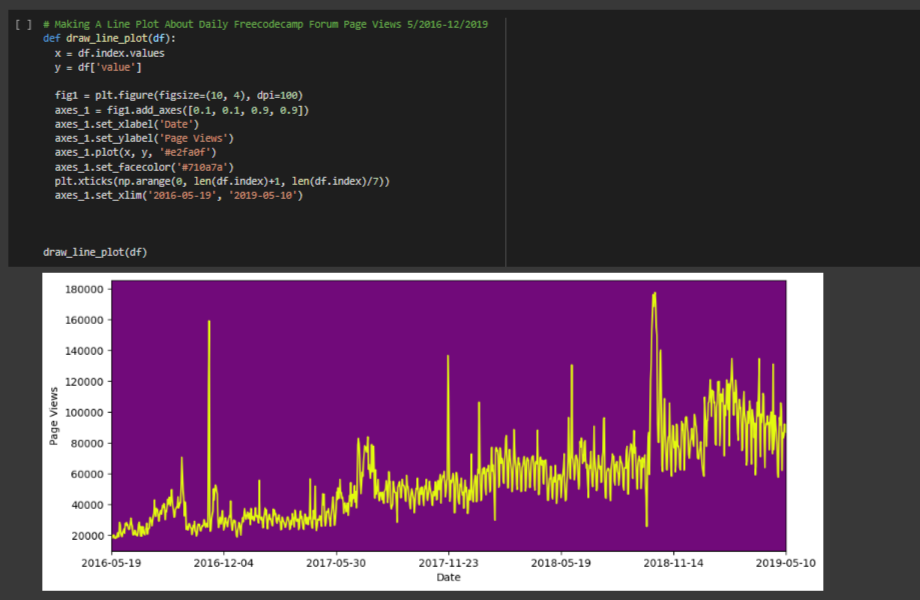Click the 'Page Views' y-axis label
Viewport: 920px width, 600px height.
coord(53,414)
